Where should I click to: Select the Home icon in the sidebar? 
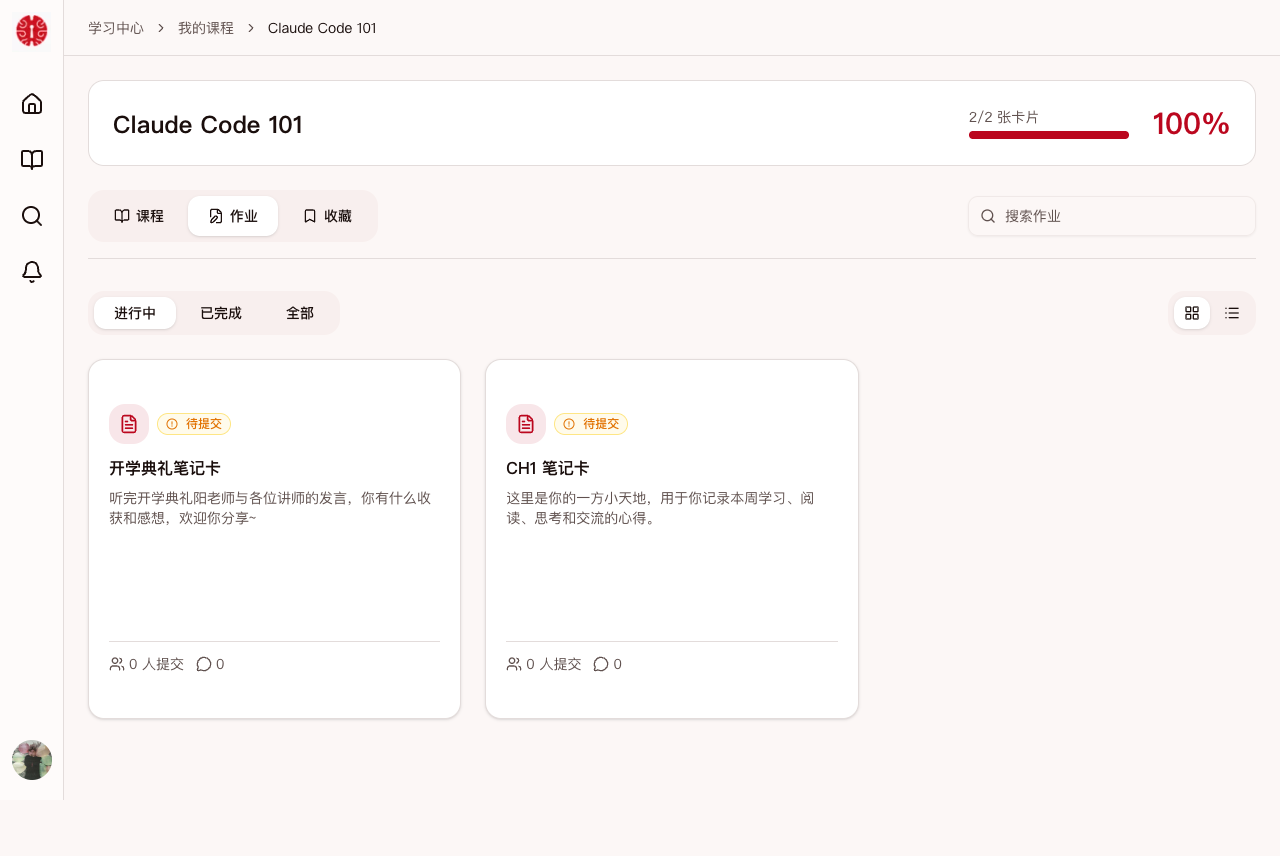(x=31, y=103)
